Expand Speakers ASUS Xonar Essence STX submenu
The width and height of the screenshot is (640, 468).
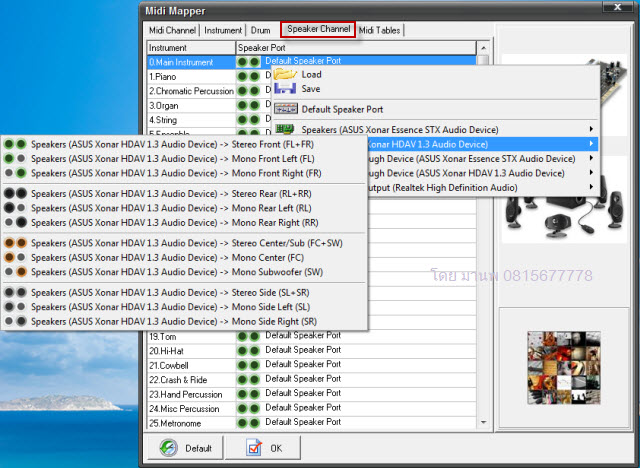(591, 129)
